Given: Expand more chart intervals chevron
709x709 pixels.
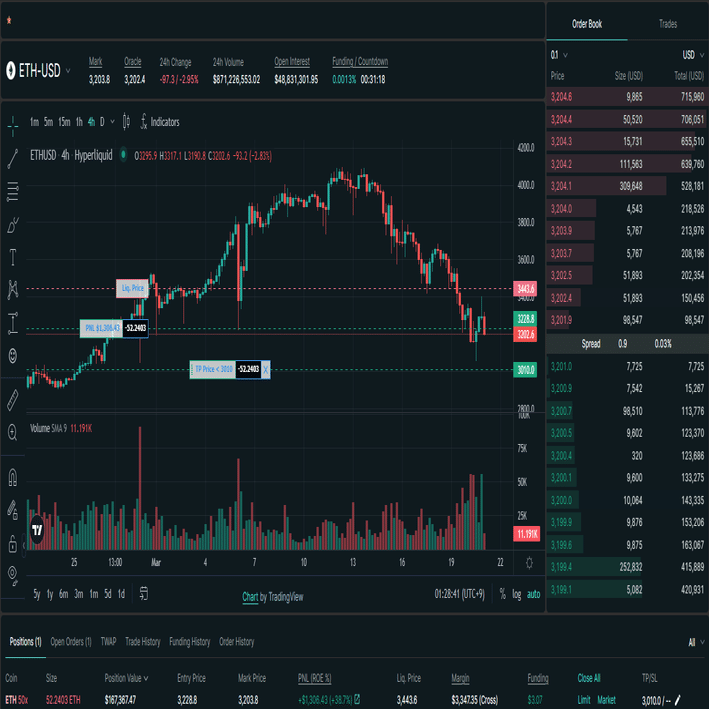Looking at the screenshot, I should [113, 122].
